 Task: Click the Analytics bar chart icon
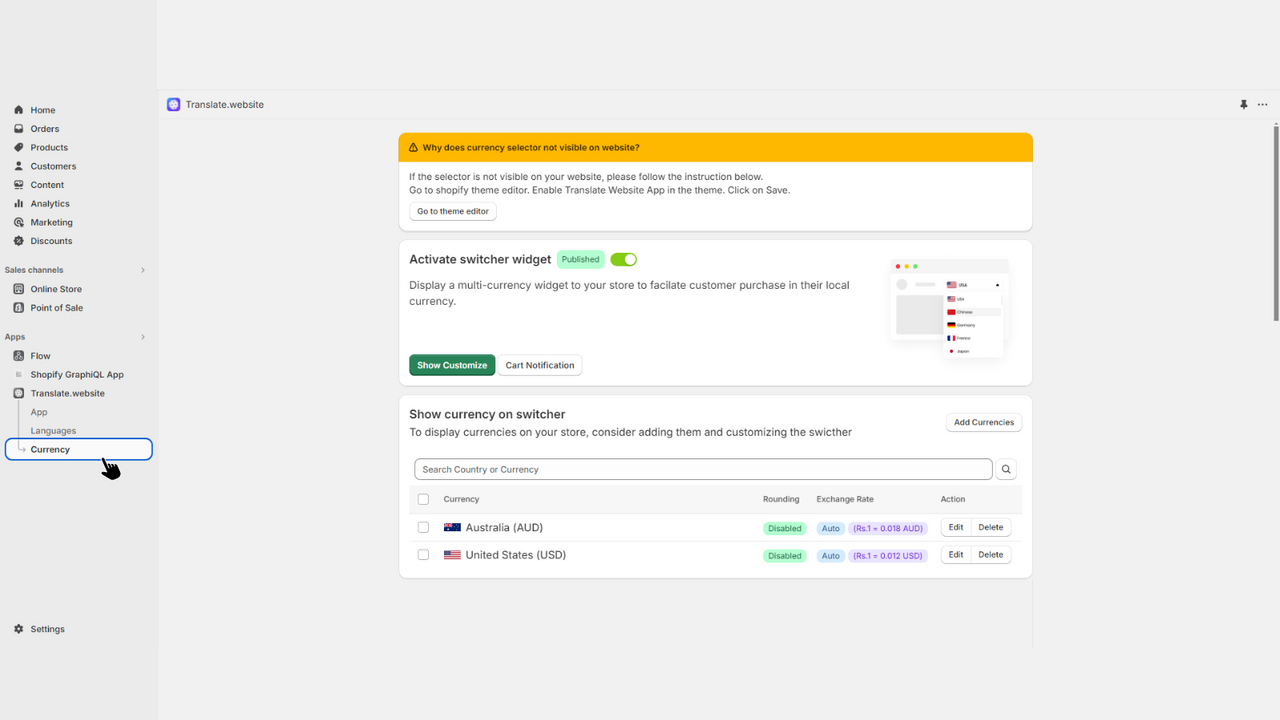(x=19, y=203)
